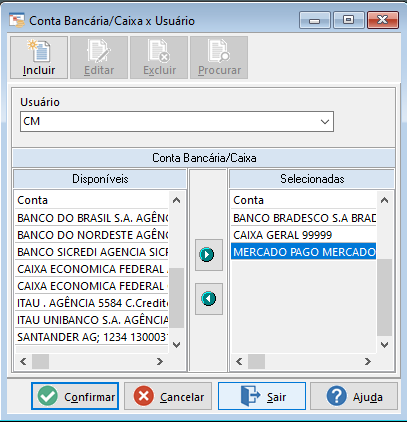
Task: Select ITAU UNIBANCO S.A. row
Action: (92, 320)
